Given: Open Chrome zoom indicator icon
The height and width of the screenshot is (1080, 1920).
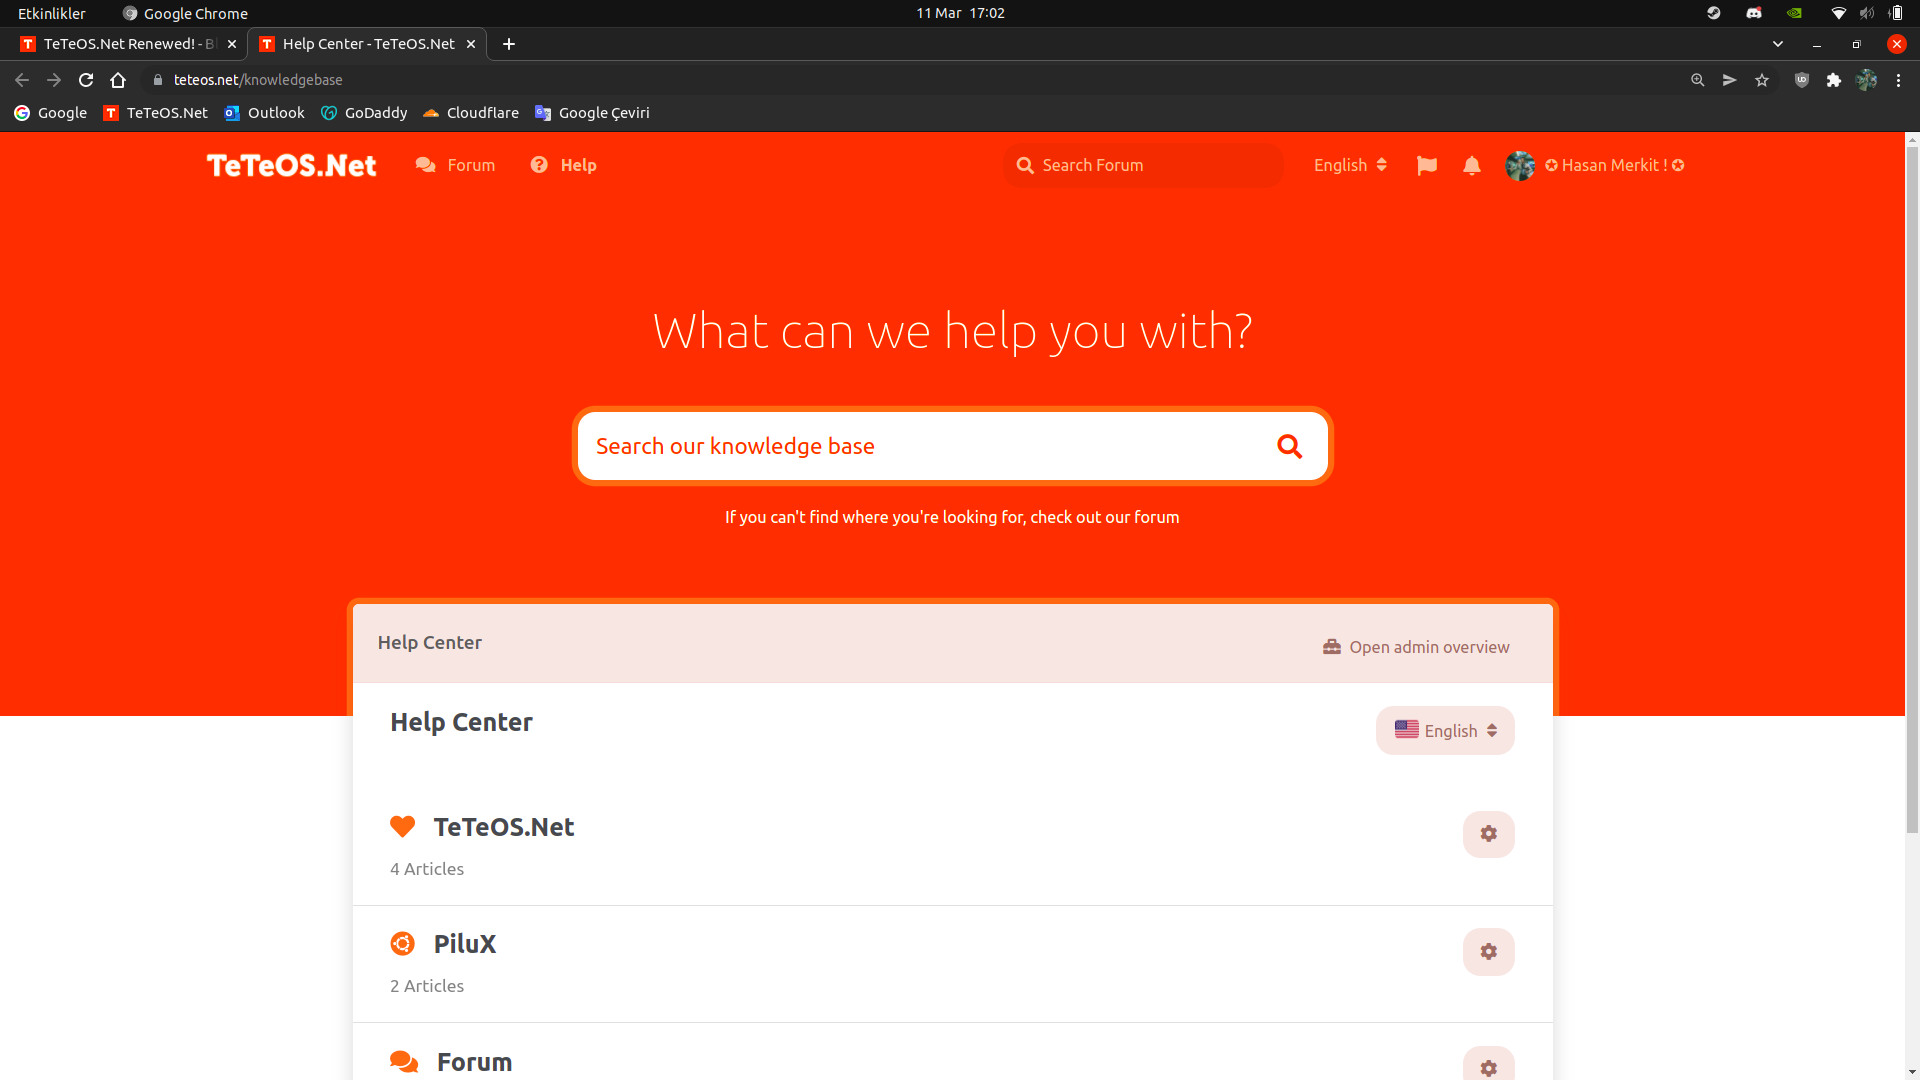Looking at the screenshot, I should pos(1697,80).
